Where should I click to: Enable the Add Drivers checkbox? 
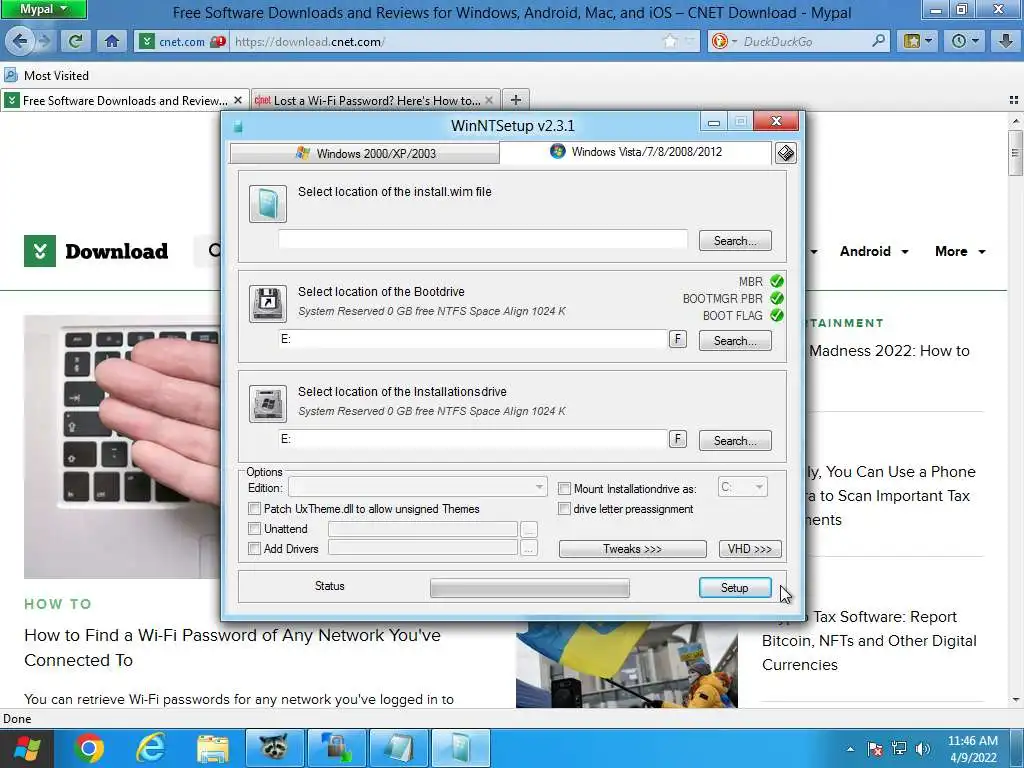tap(255, 549)
